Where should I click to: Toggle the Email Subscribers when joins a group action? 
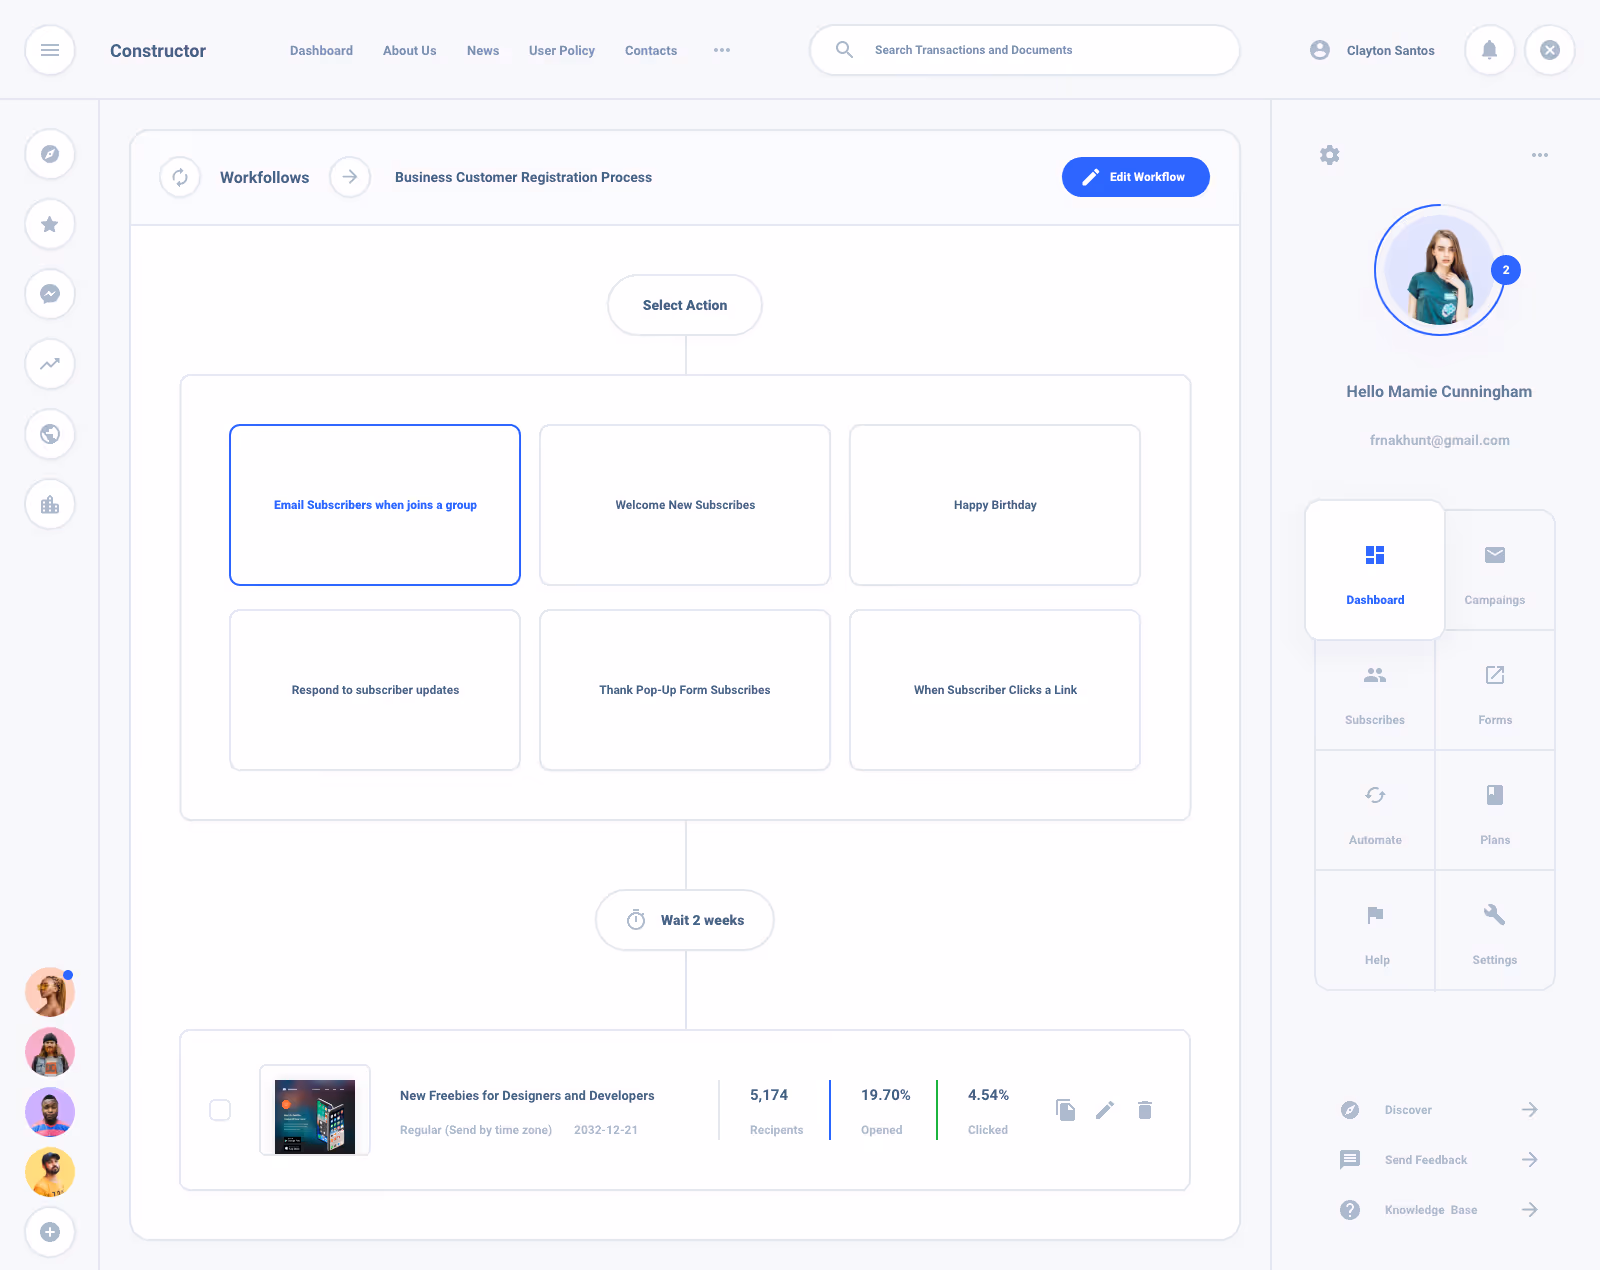click(x=375, y=505)
